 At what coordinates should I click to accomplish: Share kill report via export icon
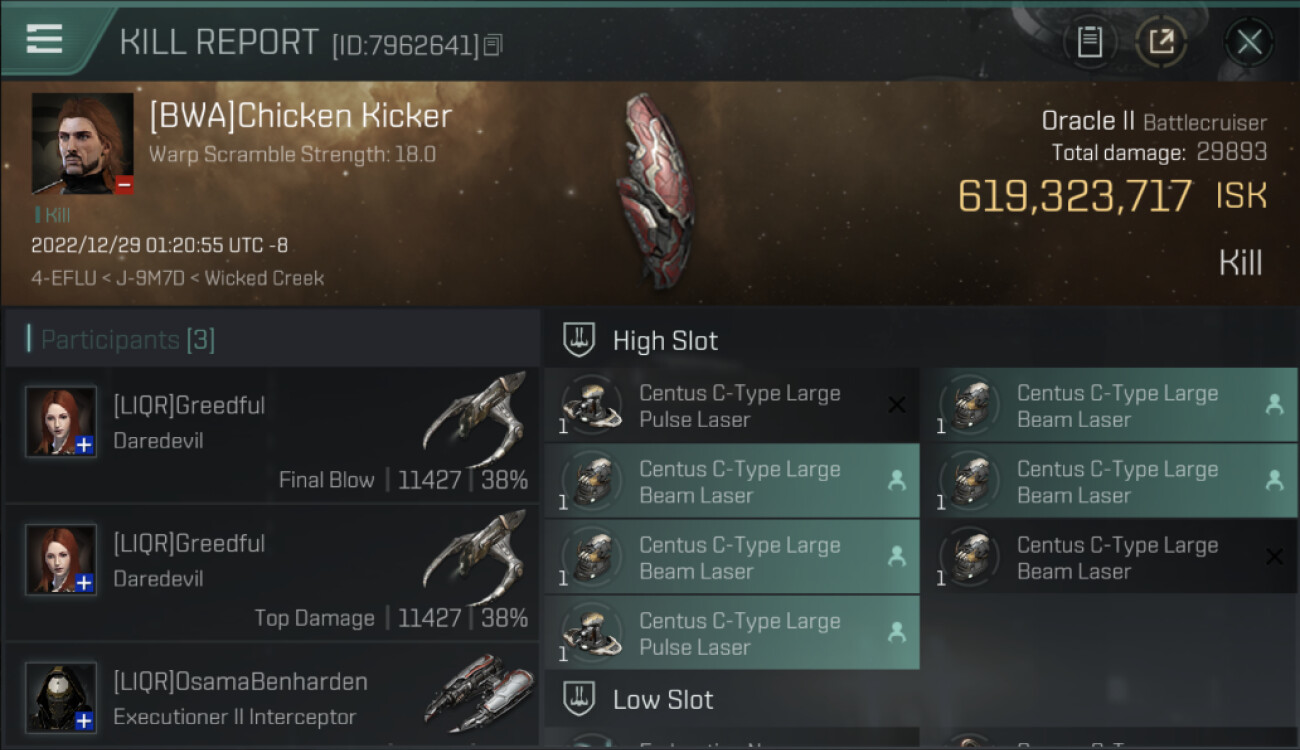(x=1161, y=42)
